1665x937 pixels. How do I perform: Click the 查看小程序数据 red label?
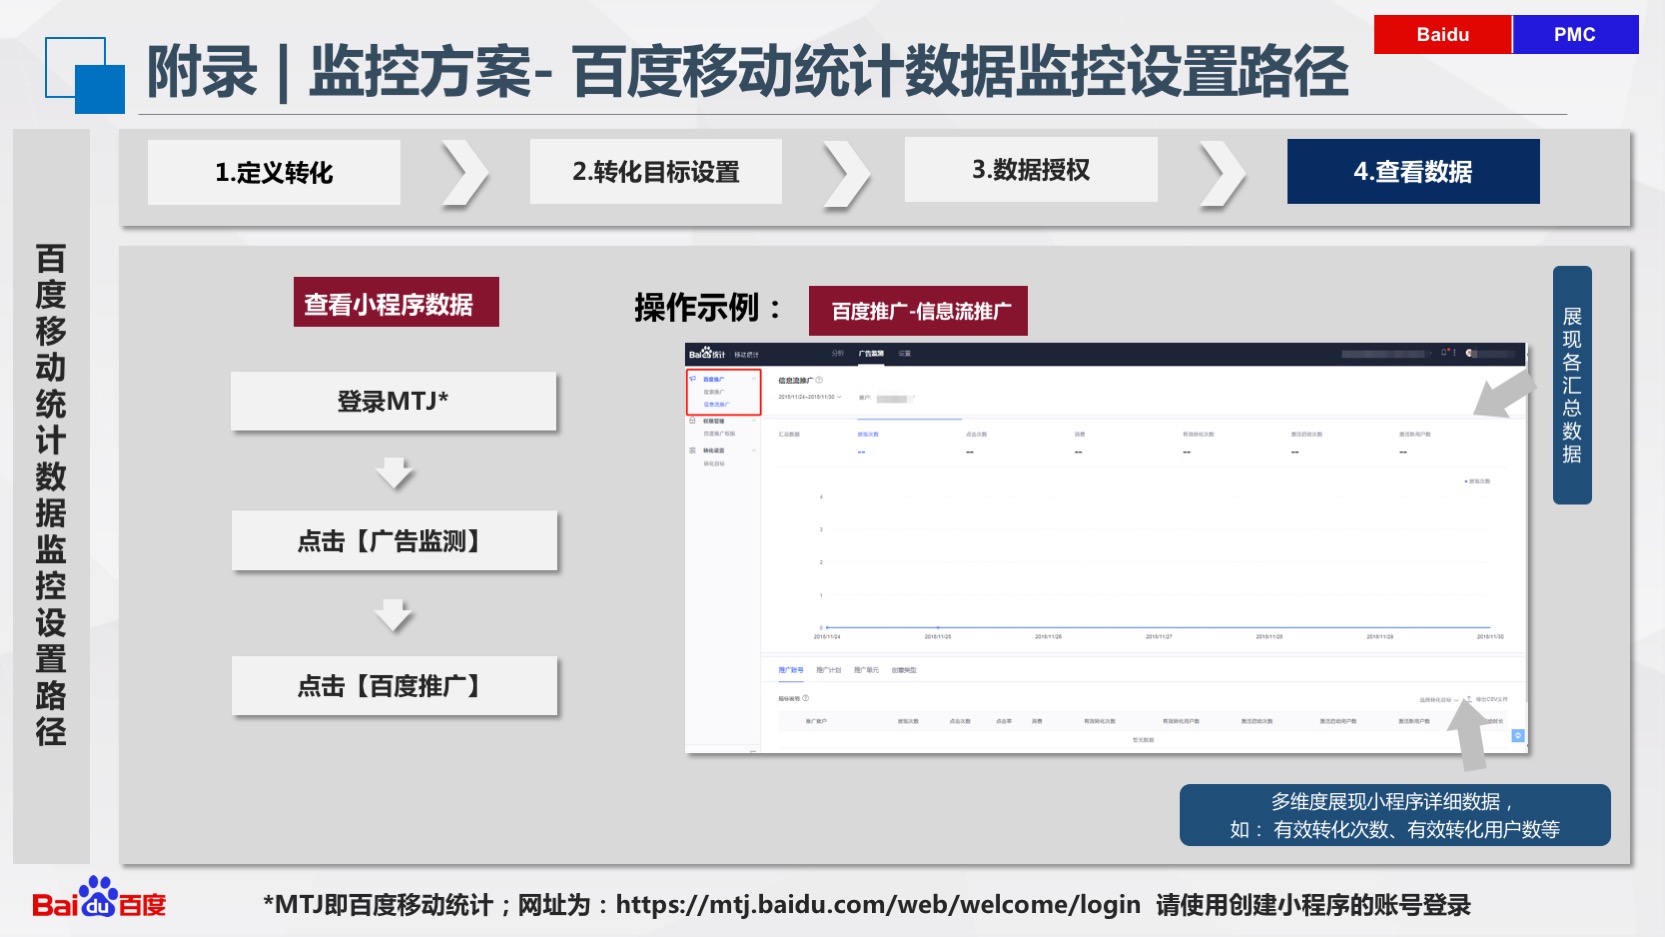pos(396,302)
